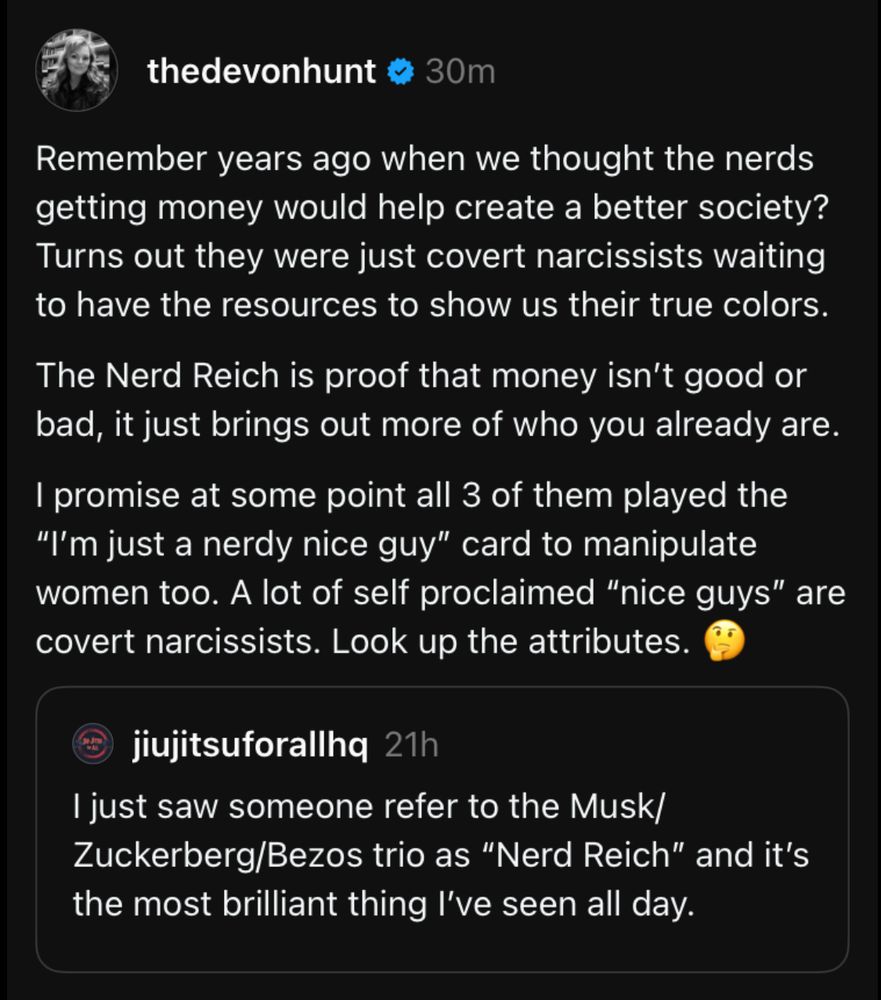The width and height of the screenshot is (881, 1000).
Task: Click the paragraph starting "Remember years ago"
Action: pos(430,231)
